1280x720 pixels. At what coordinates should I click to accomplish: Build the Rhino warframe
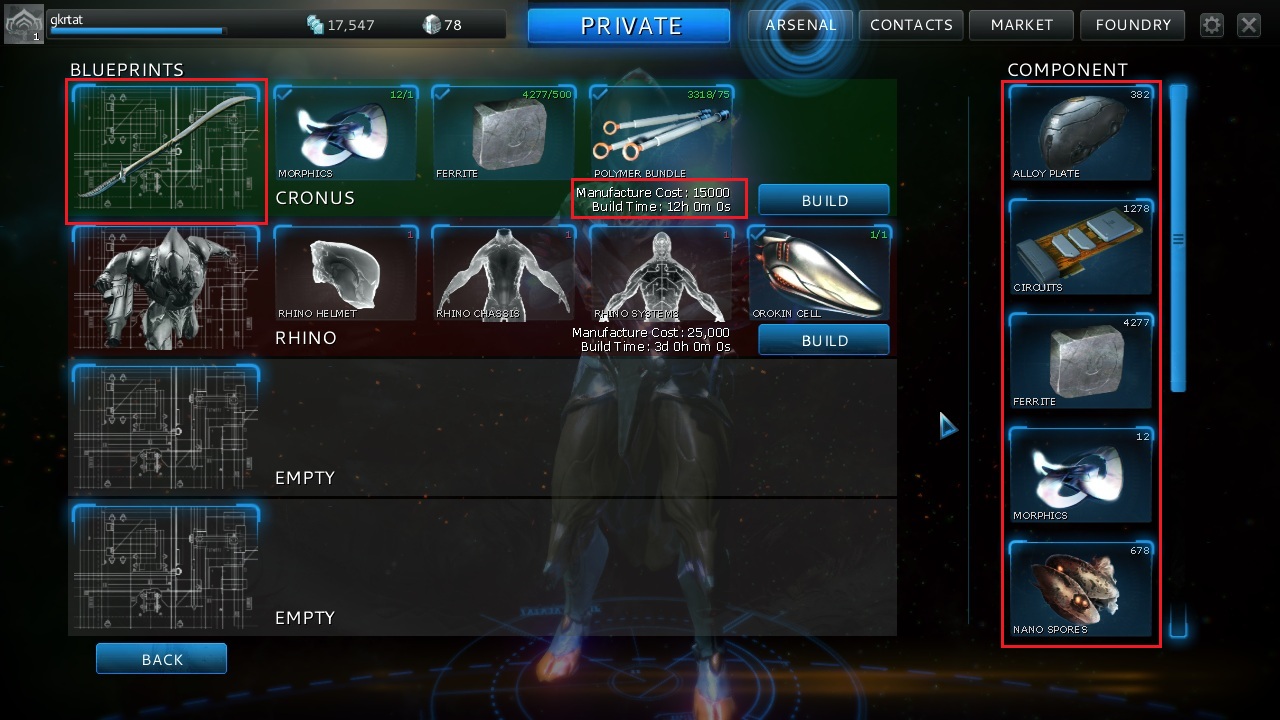[x=824, y=340]
